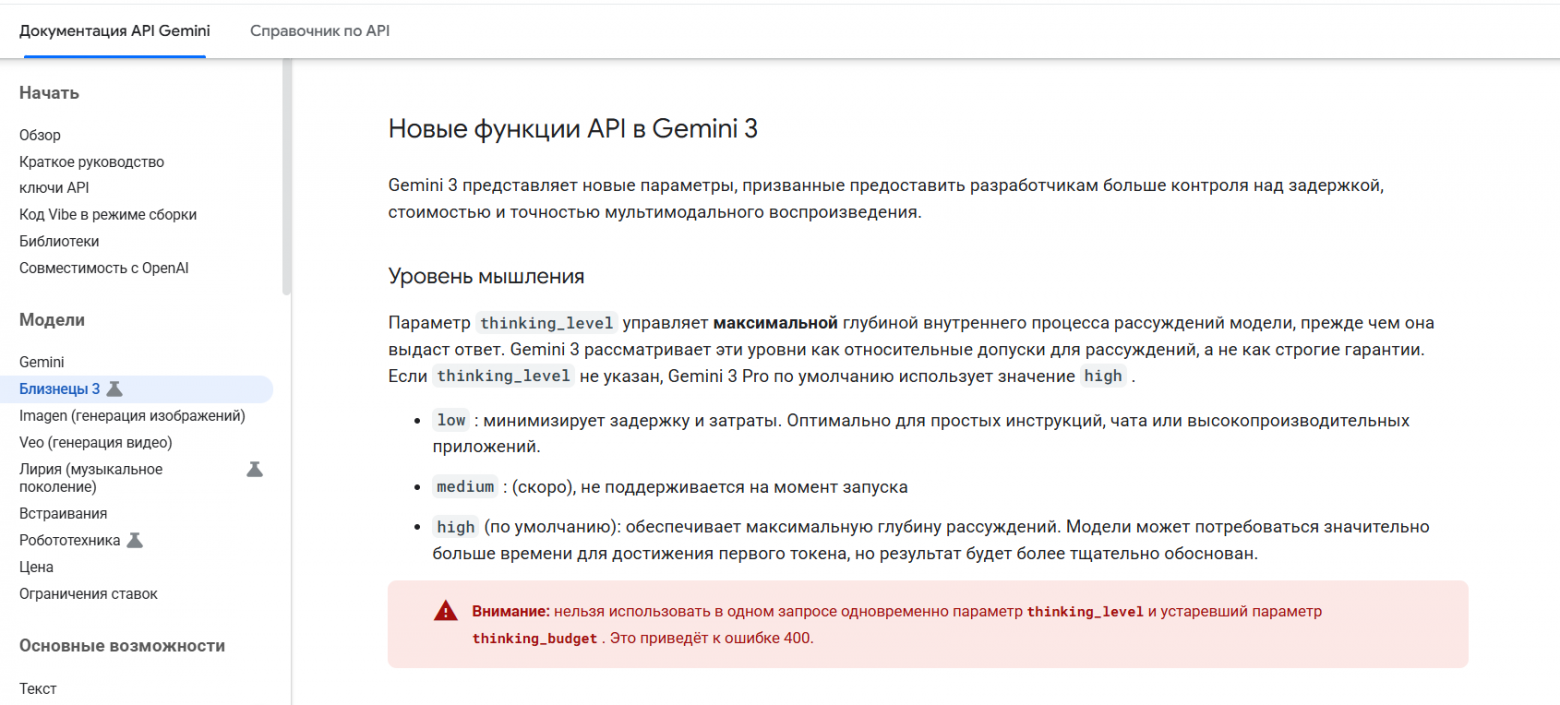The height and width of the screenshot is (705, 1560).
Task: Click the first thinking_level code term
Action: [546, 323]
